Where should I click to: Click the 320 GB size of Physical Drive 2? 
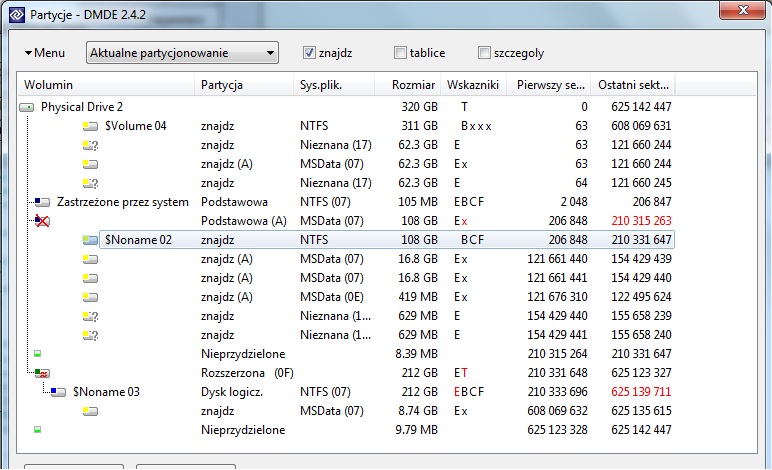click(x=419, y=107)
